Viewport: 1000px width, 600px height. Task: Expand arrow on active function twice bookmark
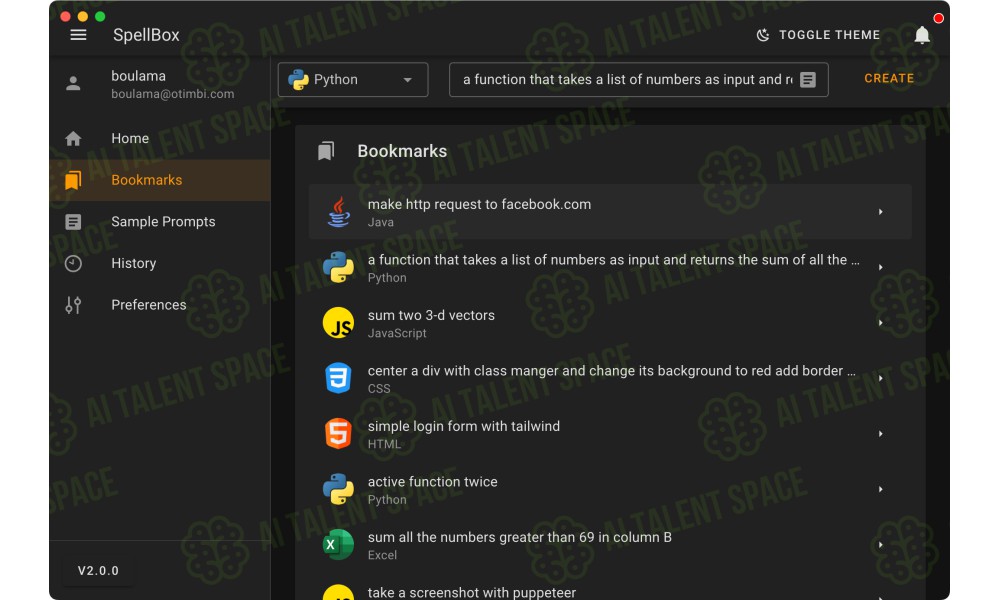(880, 489)
